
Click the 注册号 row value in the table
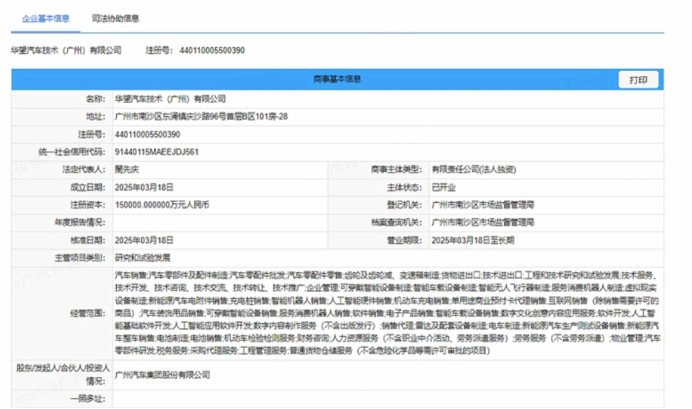click(147, 134)
